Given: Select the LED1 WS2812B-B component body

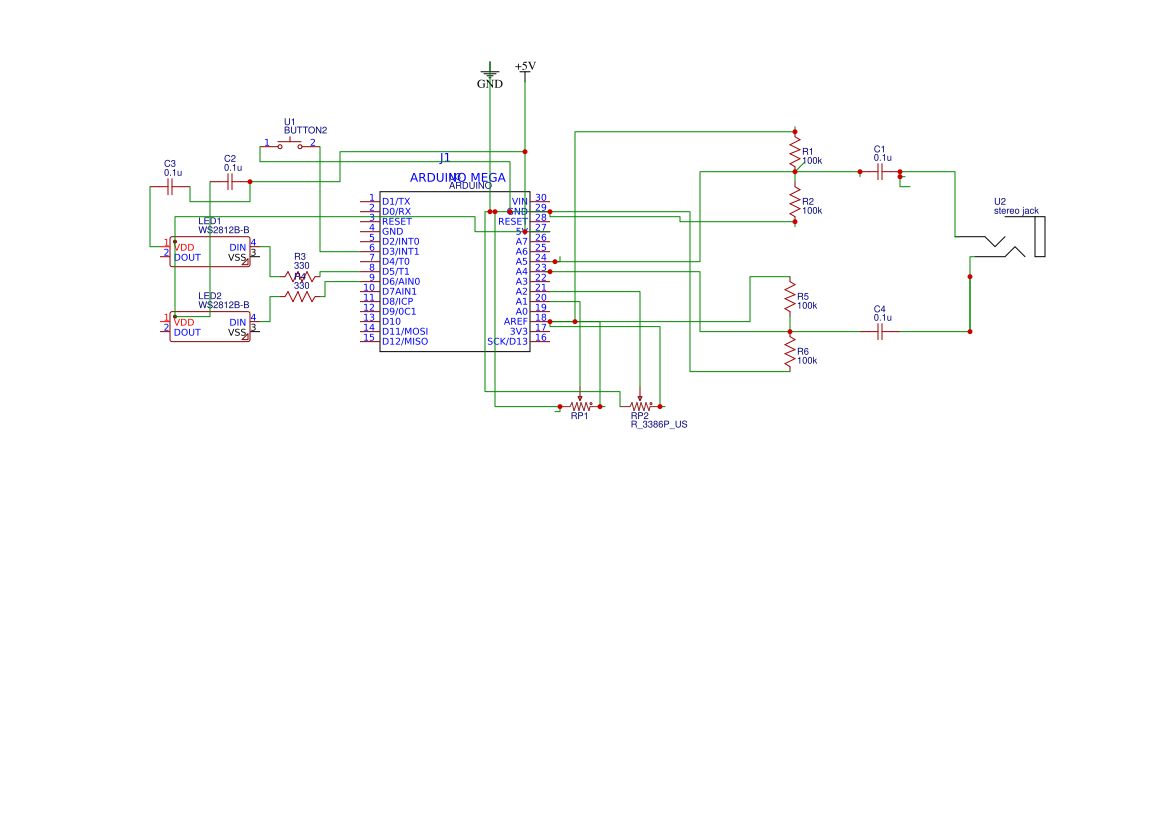Looking at the screenshot, I should tap(210, 252).
